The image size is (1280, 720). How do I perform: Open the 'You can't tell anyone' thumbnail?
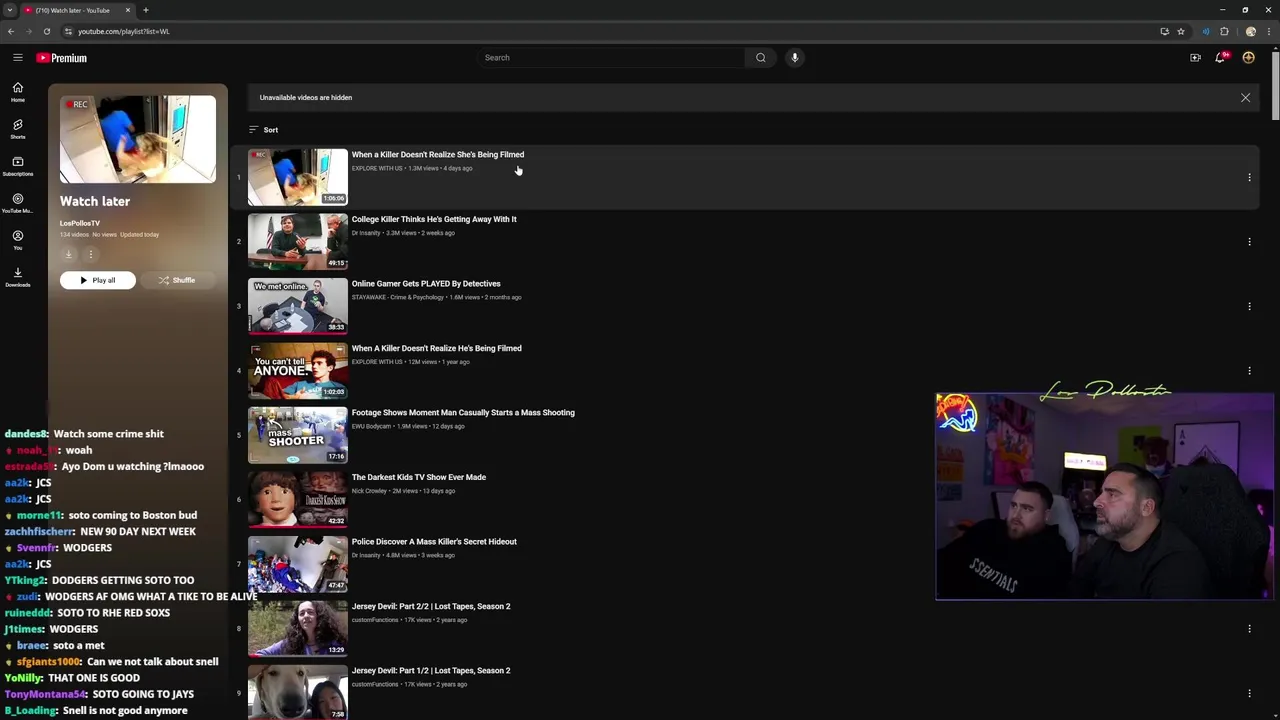[298, 370]
